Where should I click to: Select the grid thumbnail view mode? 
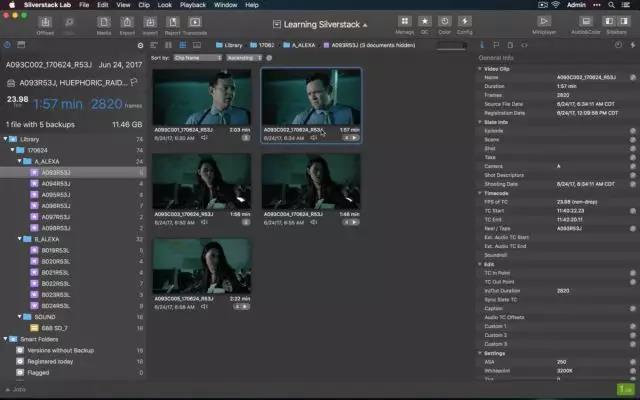(182, 45)
